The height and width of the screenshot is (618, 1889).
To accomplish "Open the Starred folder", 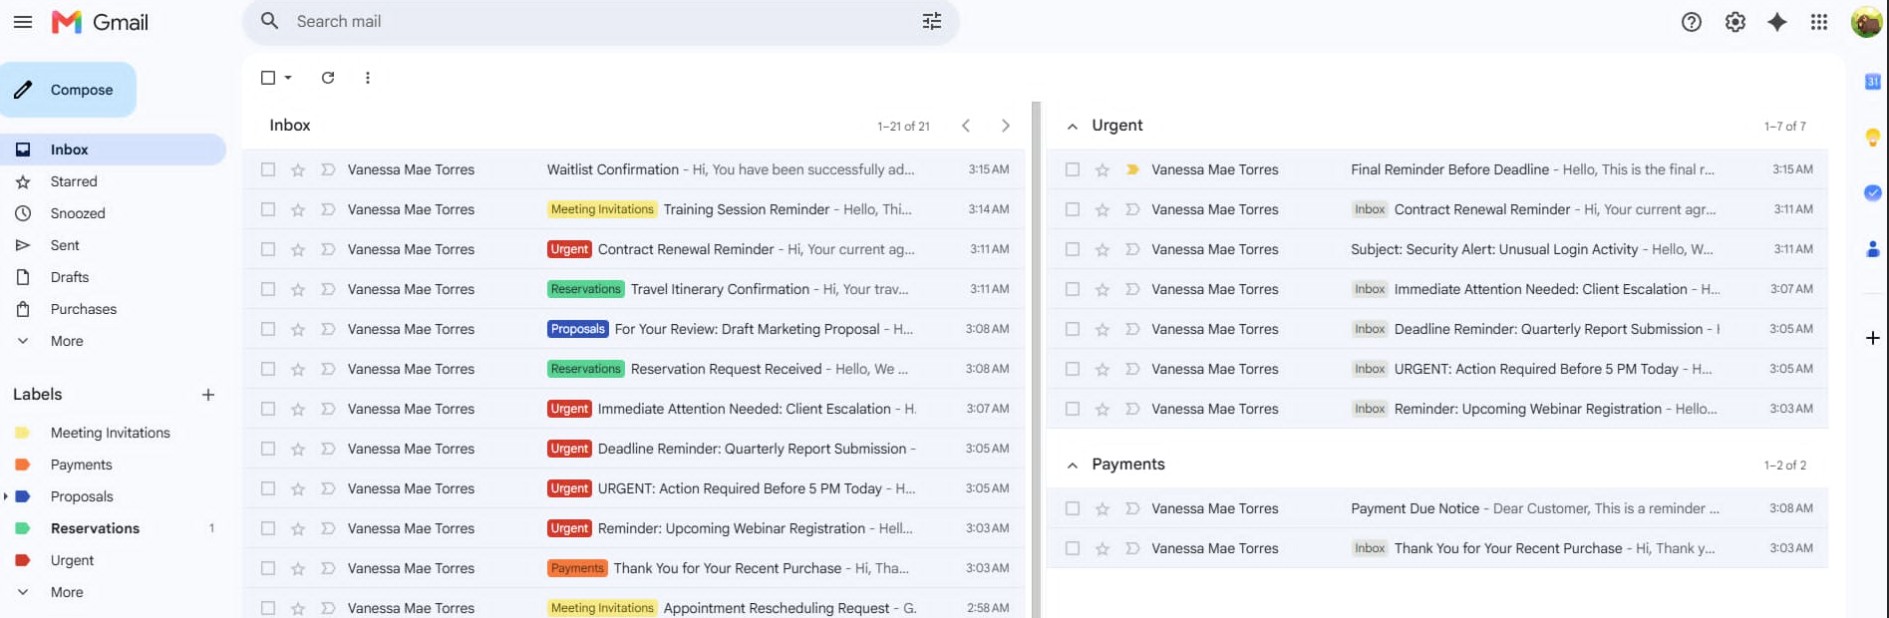I will pos(74,181).
